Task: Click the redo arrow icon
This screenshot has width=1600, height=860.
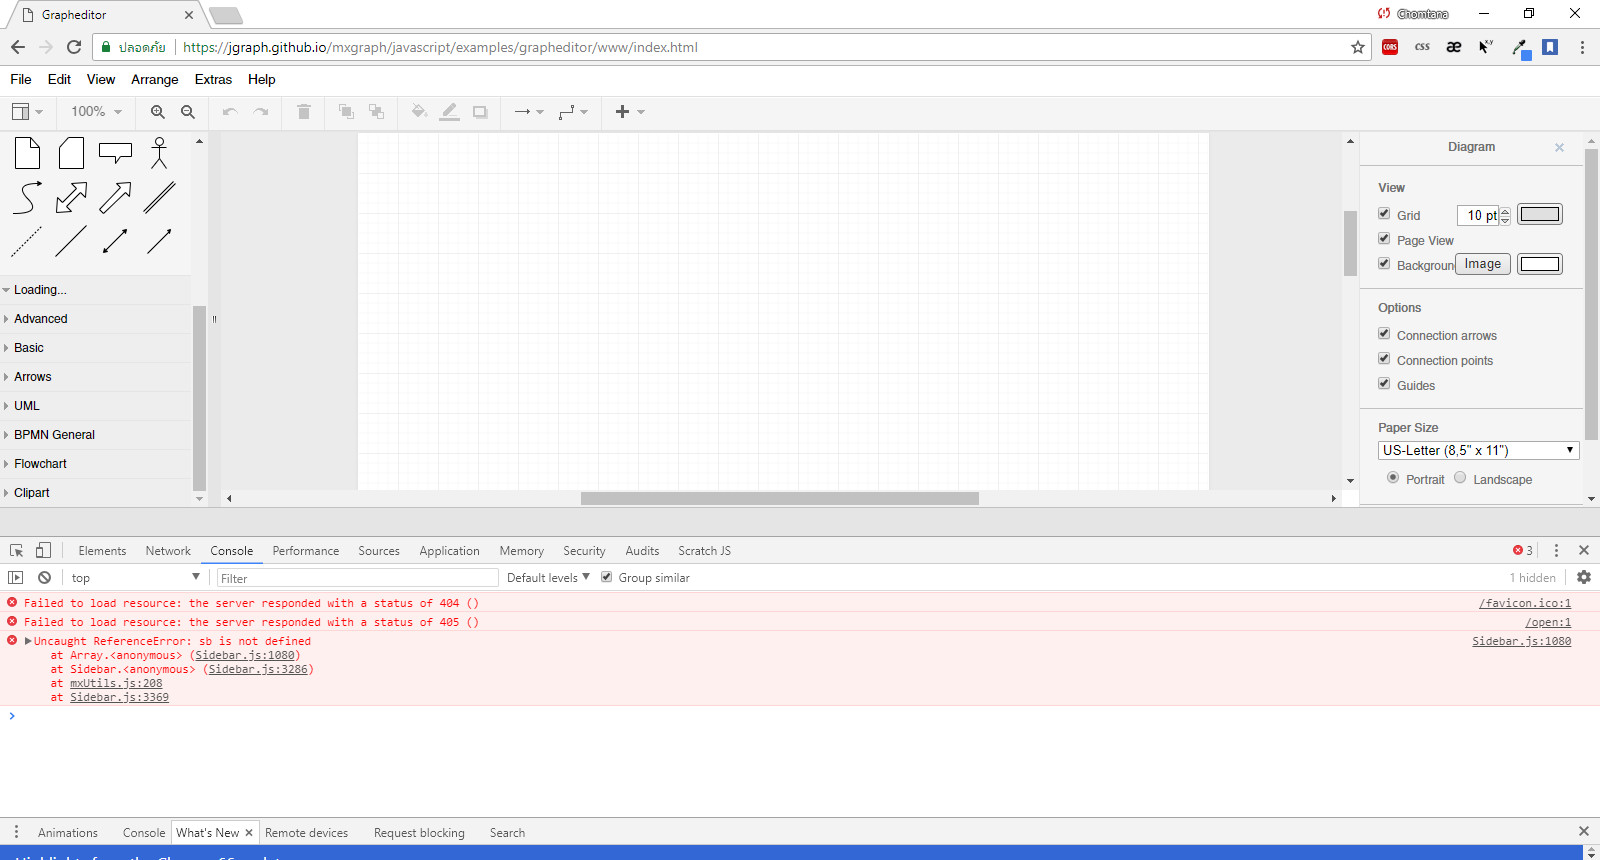Action: (261, 112)
